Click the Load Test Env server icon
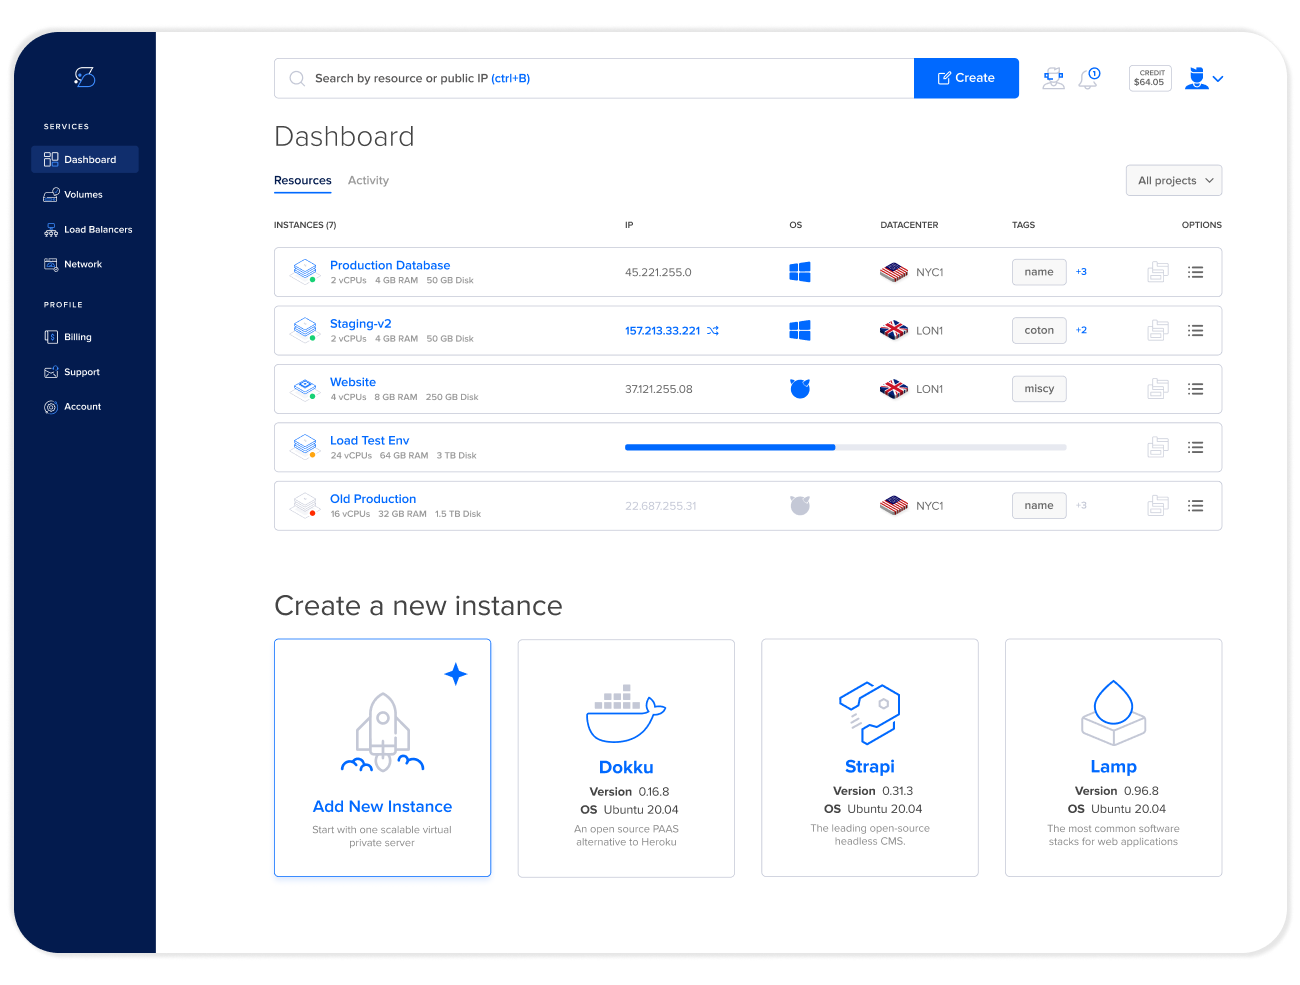This screenshot has width=1300, height=985. point(304,446)
